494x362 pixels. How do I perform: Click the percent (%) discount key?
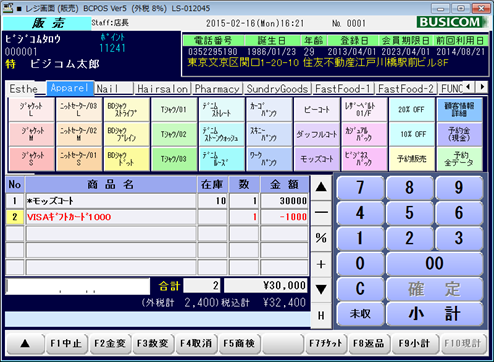coord(321,238)
